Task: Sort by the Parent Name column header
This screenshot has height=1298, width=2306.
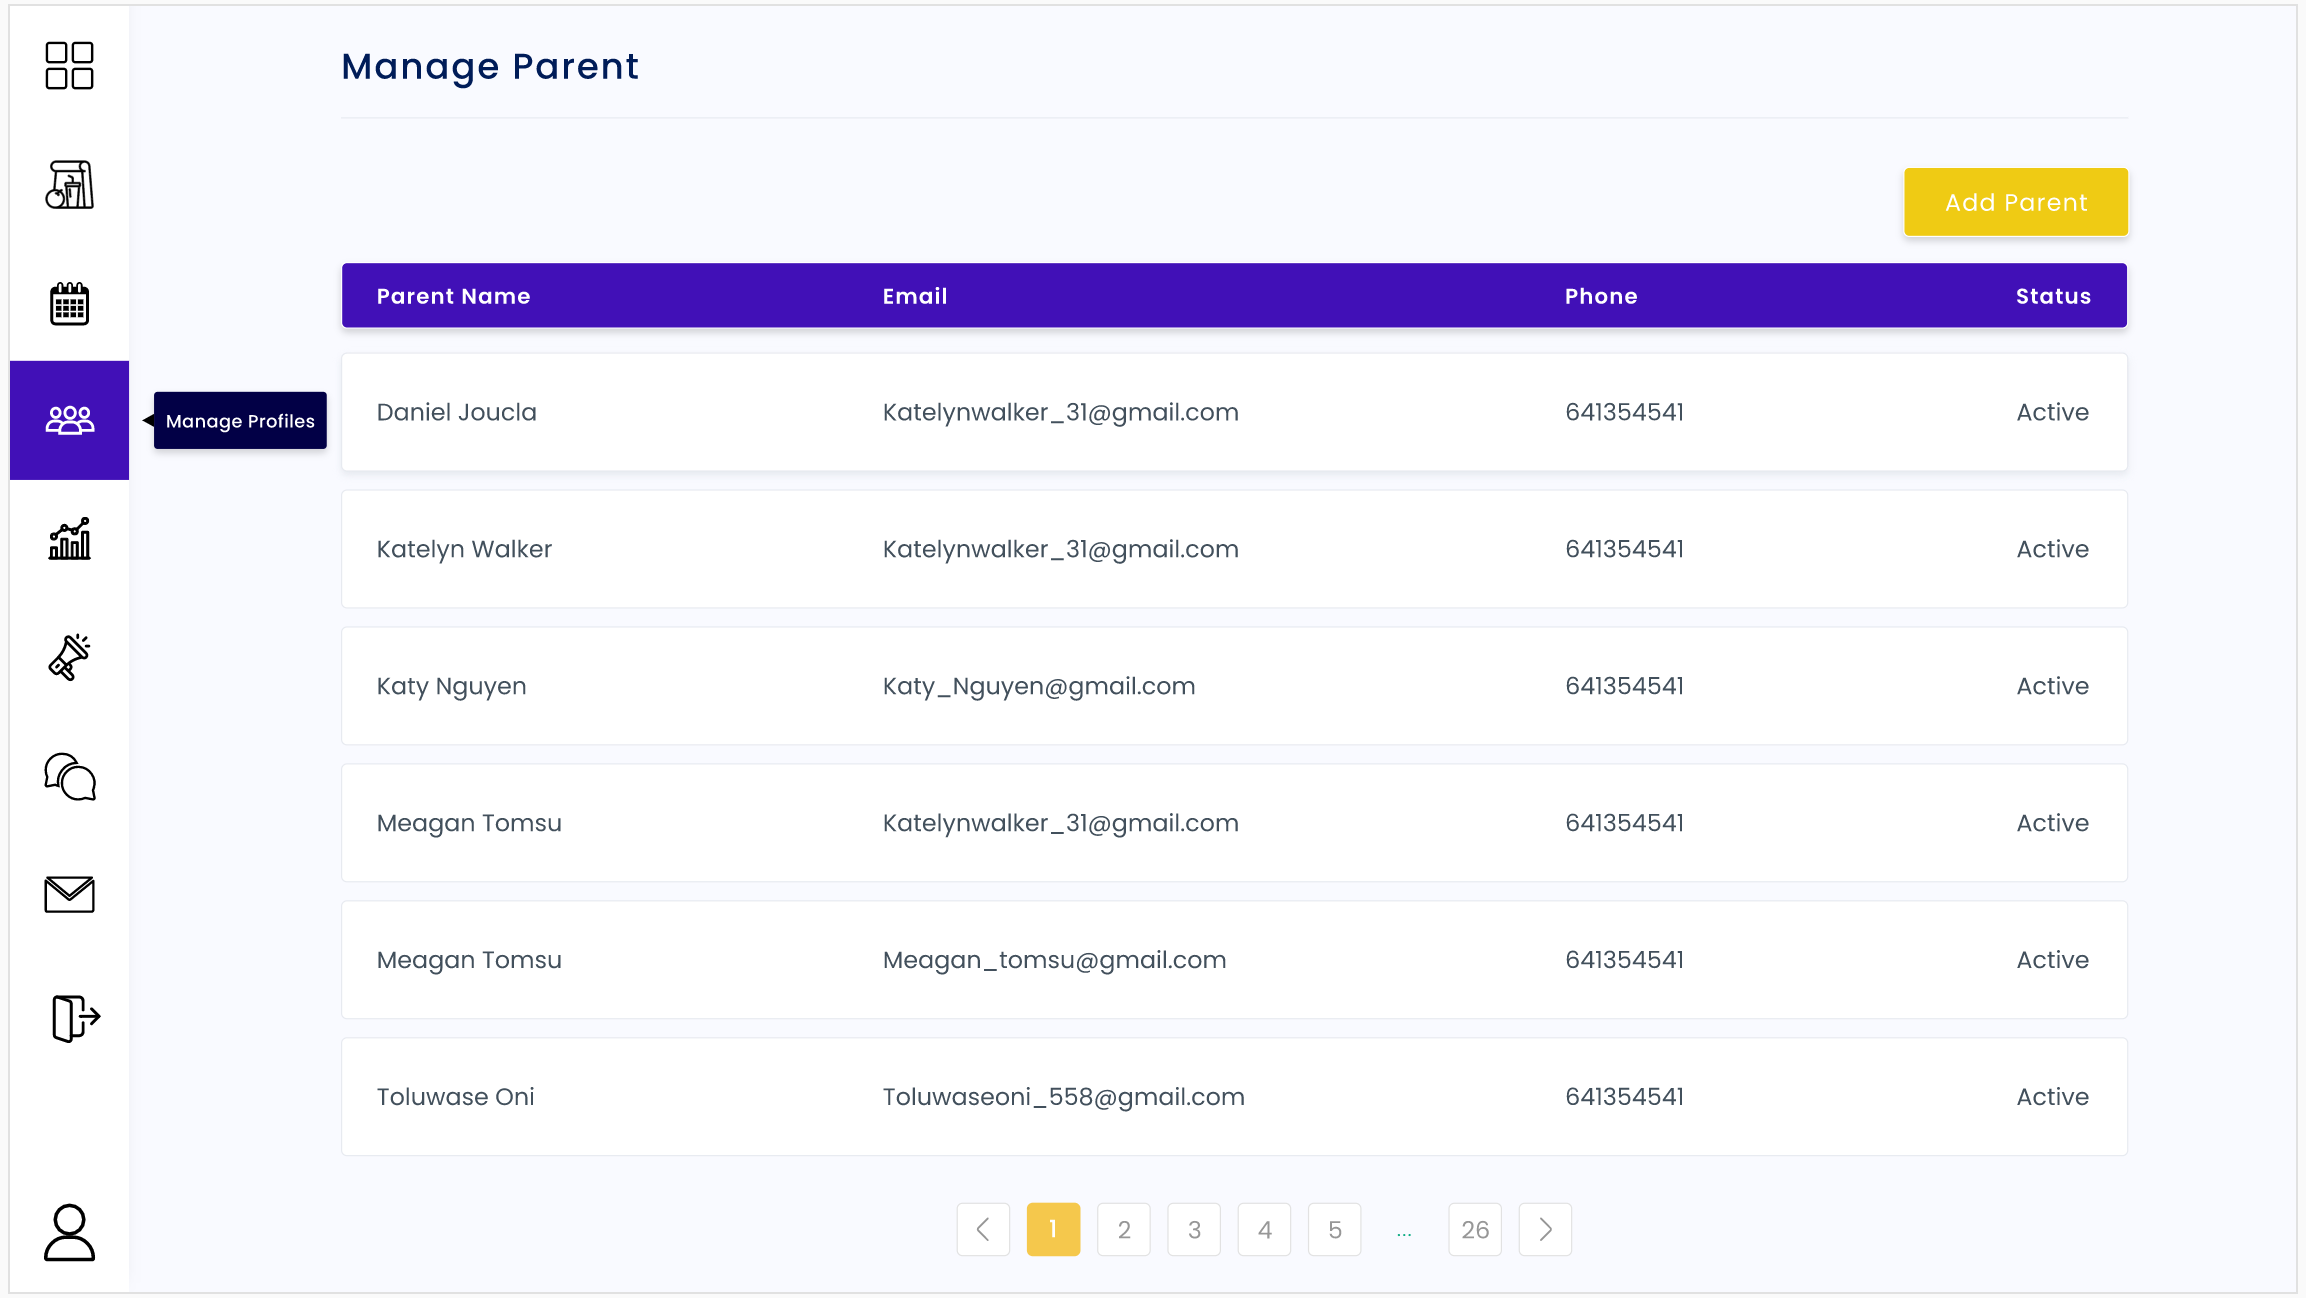Action: 453,296
